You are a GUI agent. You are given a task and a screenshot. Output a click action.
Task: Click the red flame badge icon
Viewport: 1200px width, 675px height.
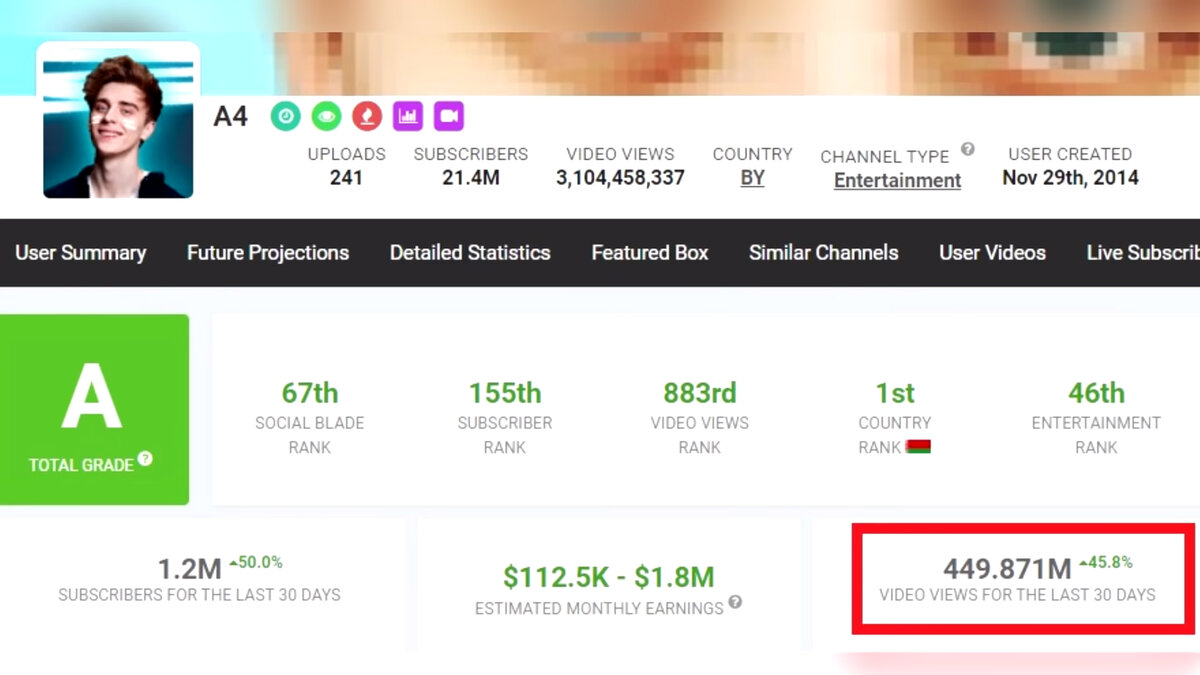[x=367, y=116]
